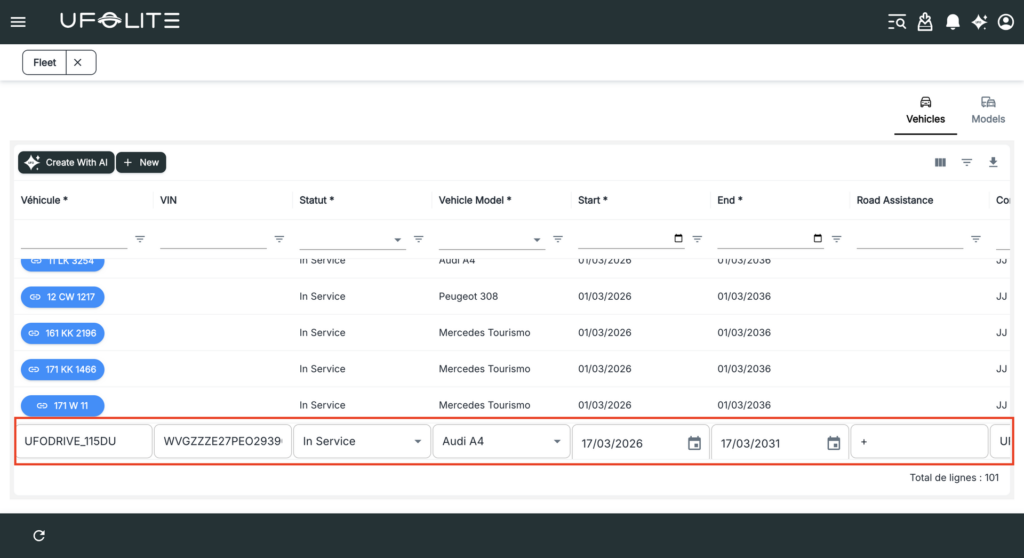Click the filter icon under VIN column
Screen dimensions: 1024x558
[x=279, y=239]
